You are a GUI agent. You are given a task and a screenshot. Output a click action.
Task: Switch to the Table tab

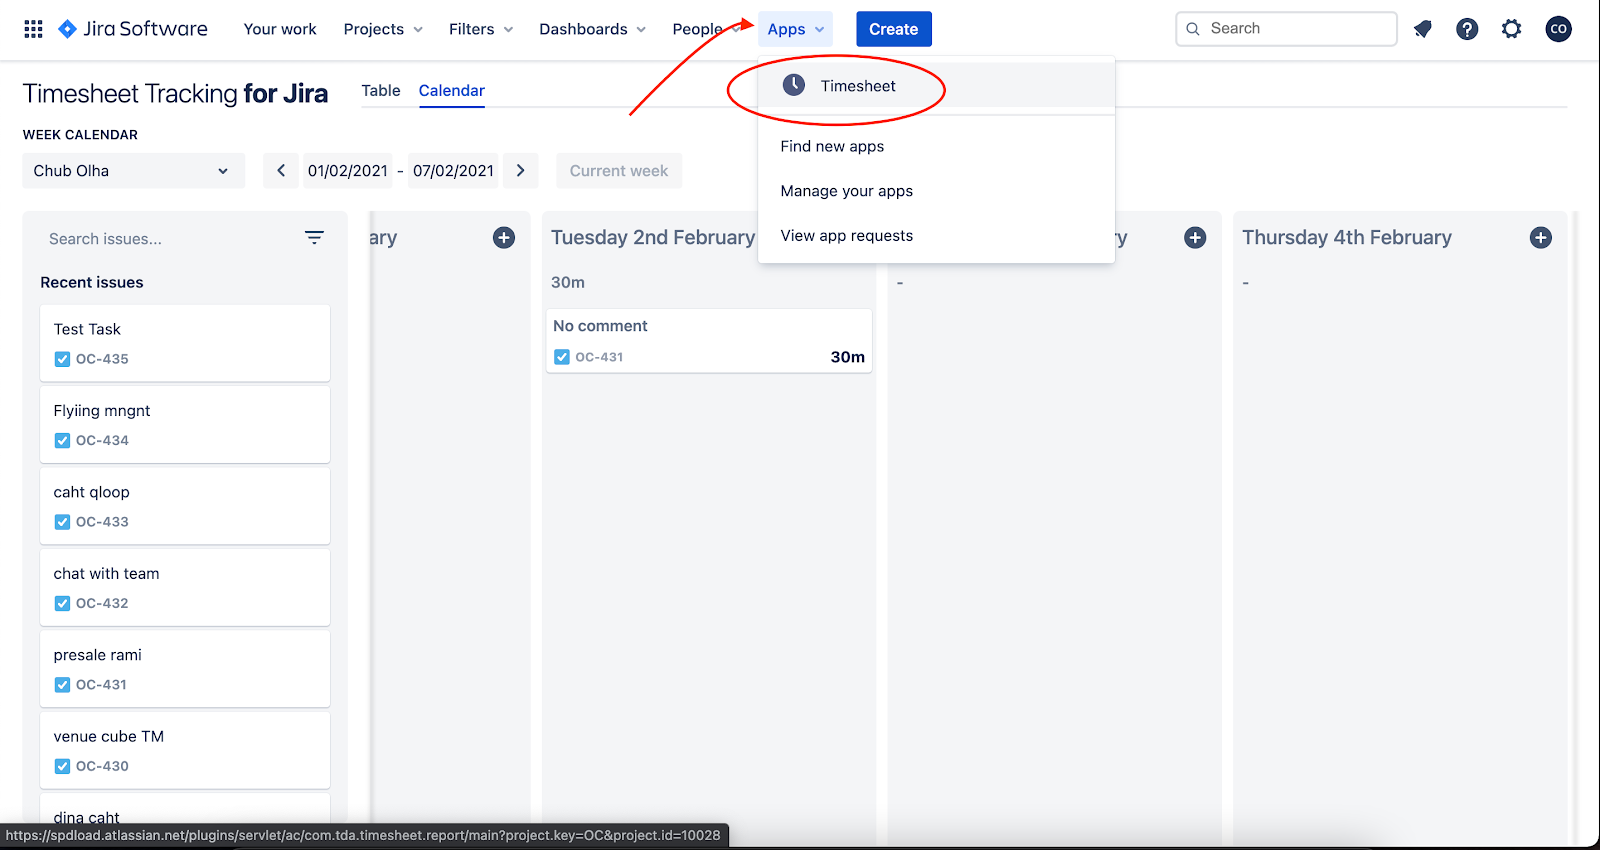[x=381, y=90]
